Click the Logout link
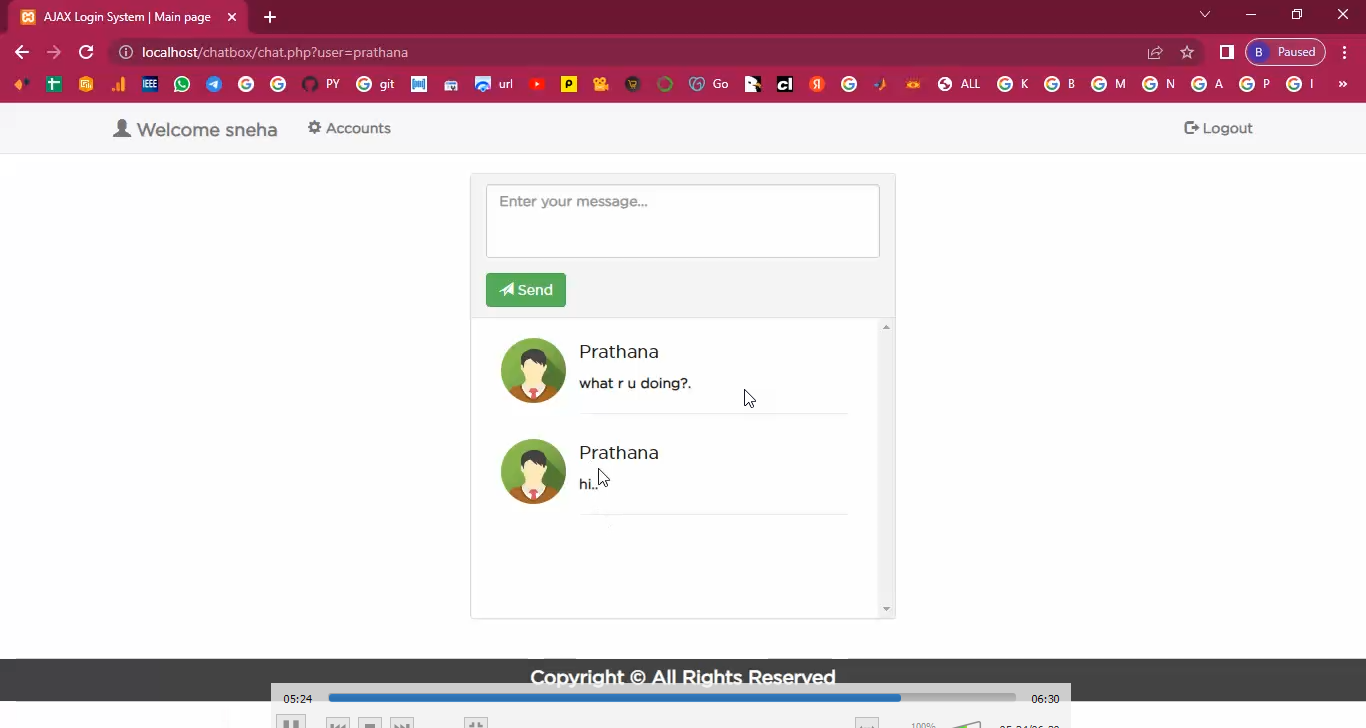The height and width of the screenshot is (728, 1366). pyautogui.click(x=1218, y=128)
